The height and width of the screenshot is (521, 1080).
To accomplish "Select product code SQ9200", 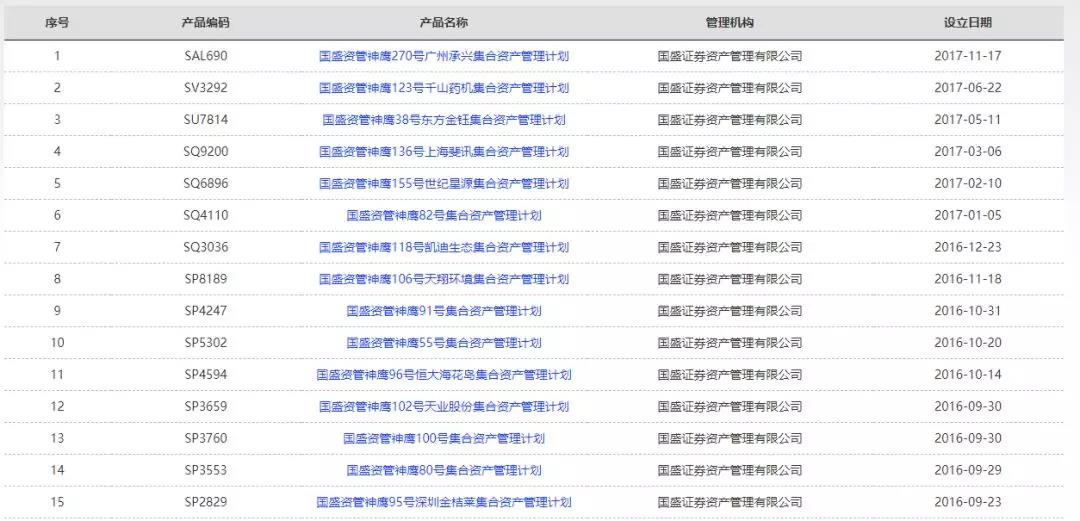I will [205, 152].
